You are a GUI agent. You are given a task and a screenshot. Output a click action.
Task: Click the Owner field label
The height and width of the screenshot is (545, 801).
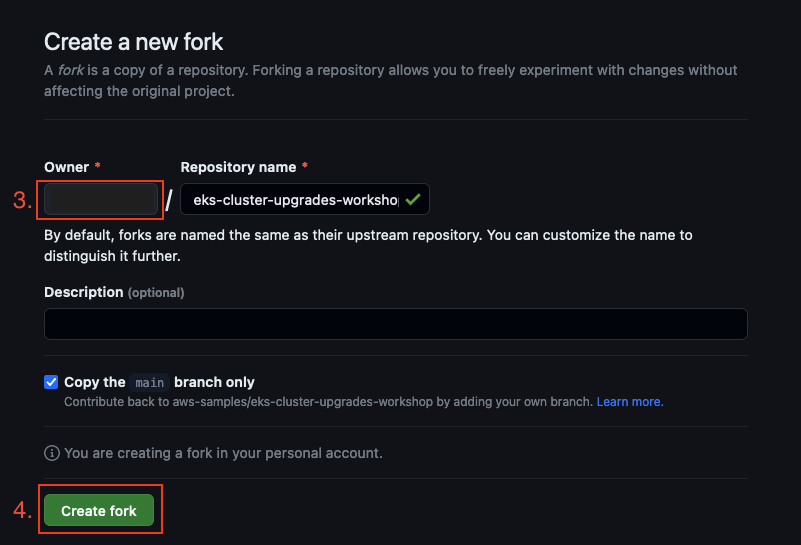66,167
